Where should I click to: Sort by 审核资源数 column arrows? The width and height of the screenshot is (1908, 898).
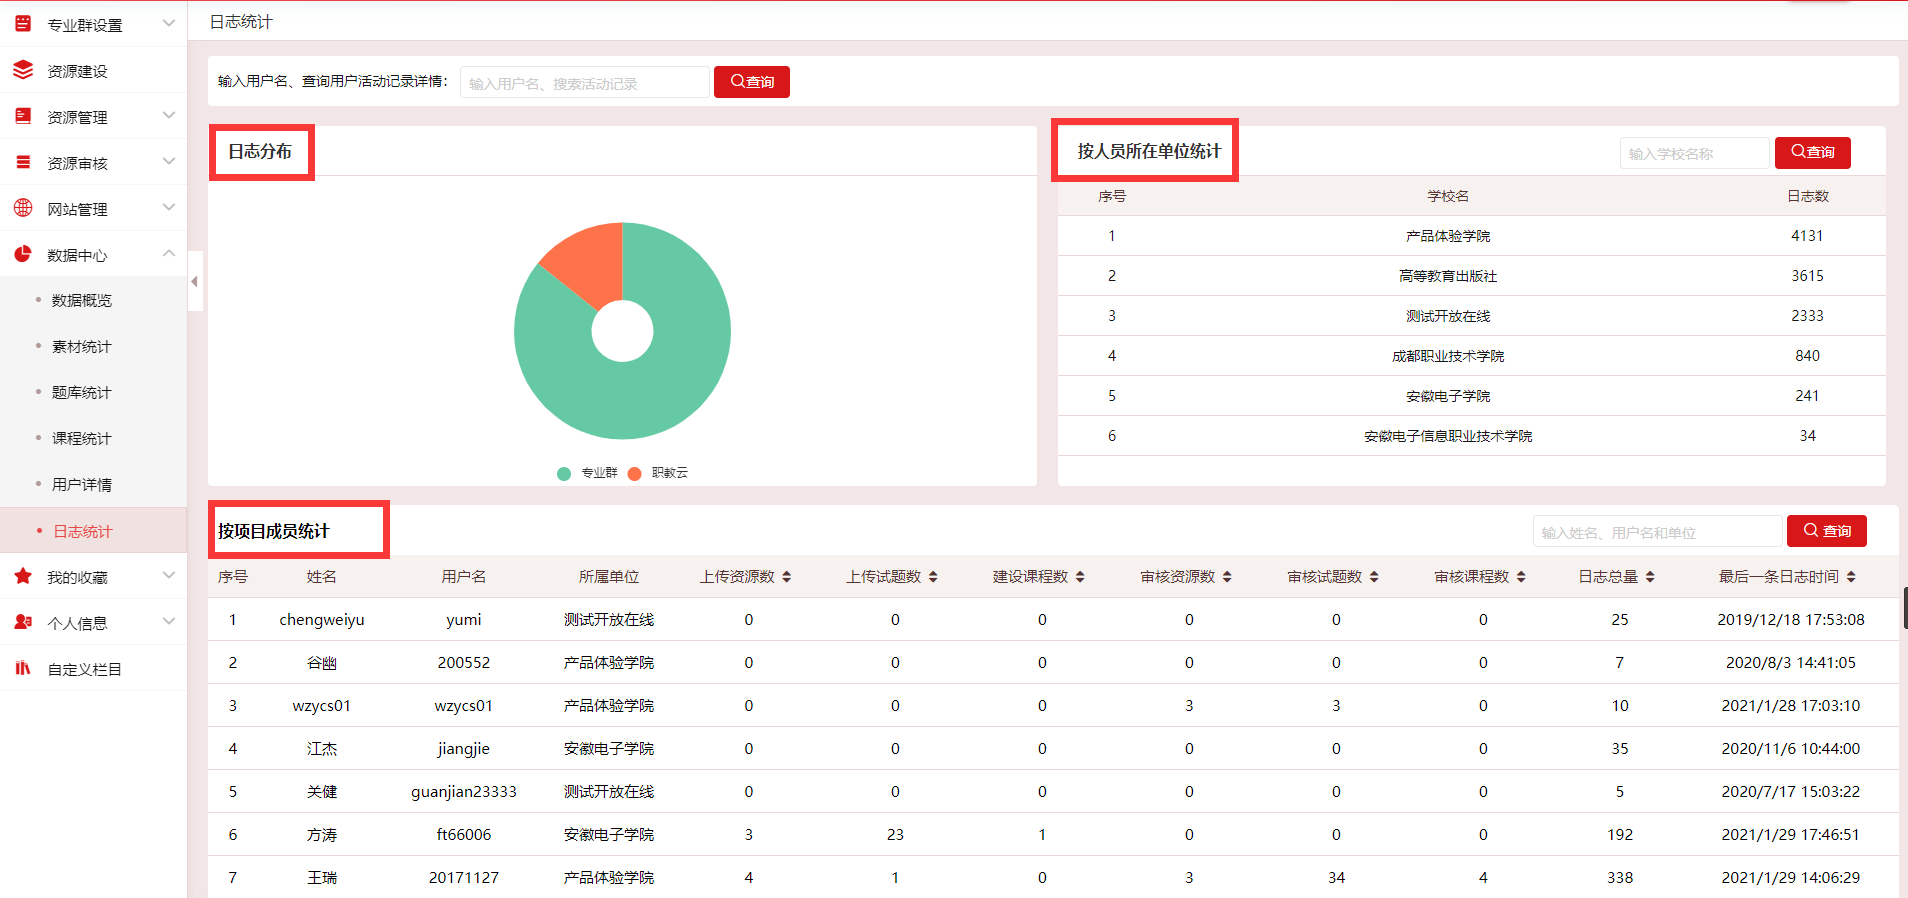[1227, 577]
